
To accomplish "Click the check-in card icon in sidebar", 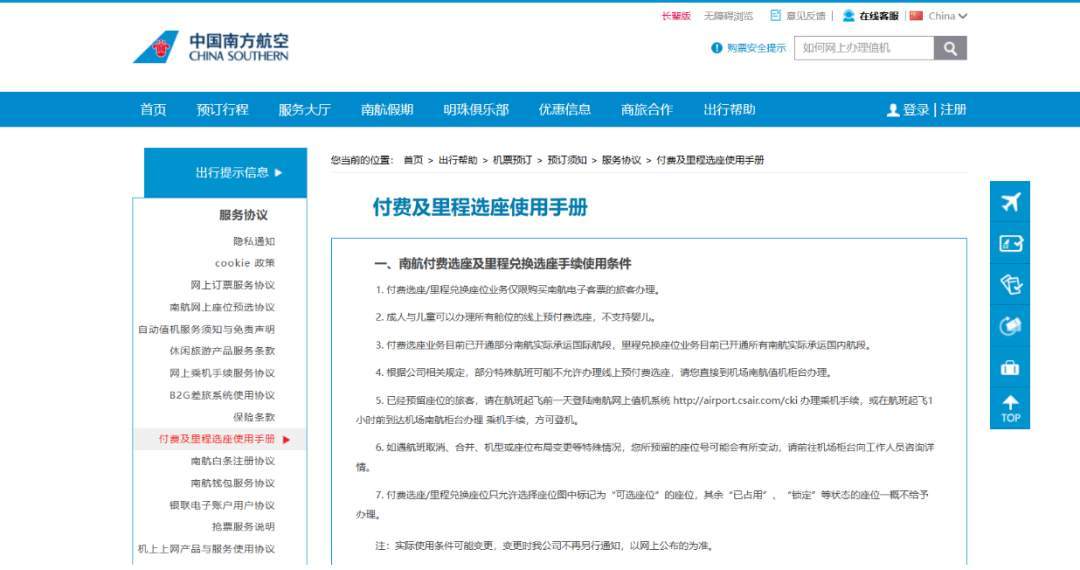I will 1010,243.
